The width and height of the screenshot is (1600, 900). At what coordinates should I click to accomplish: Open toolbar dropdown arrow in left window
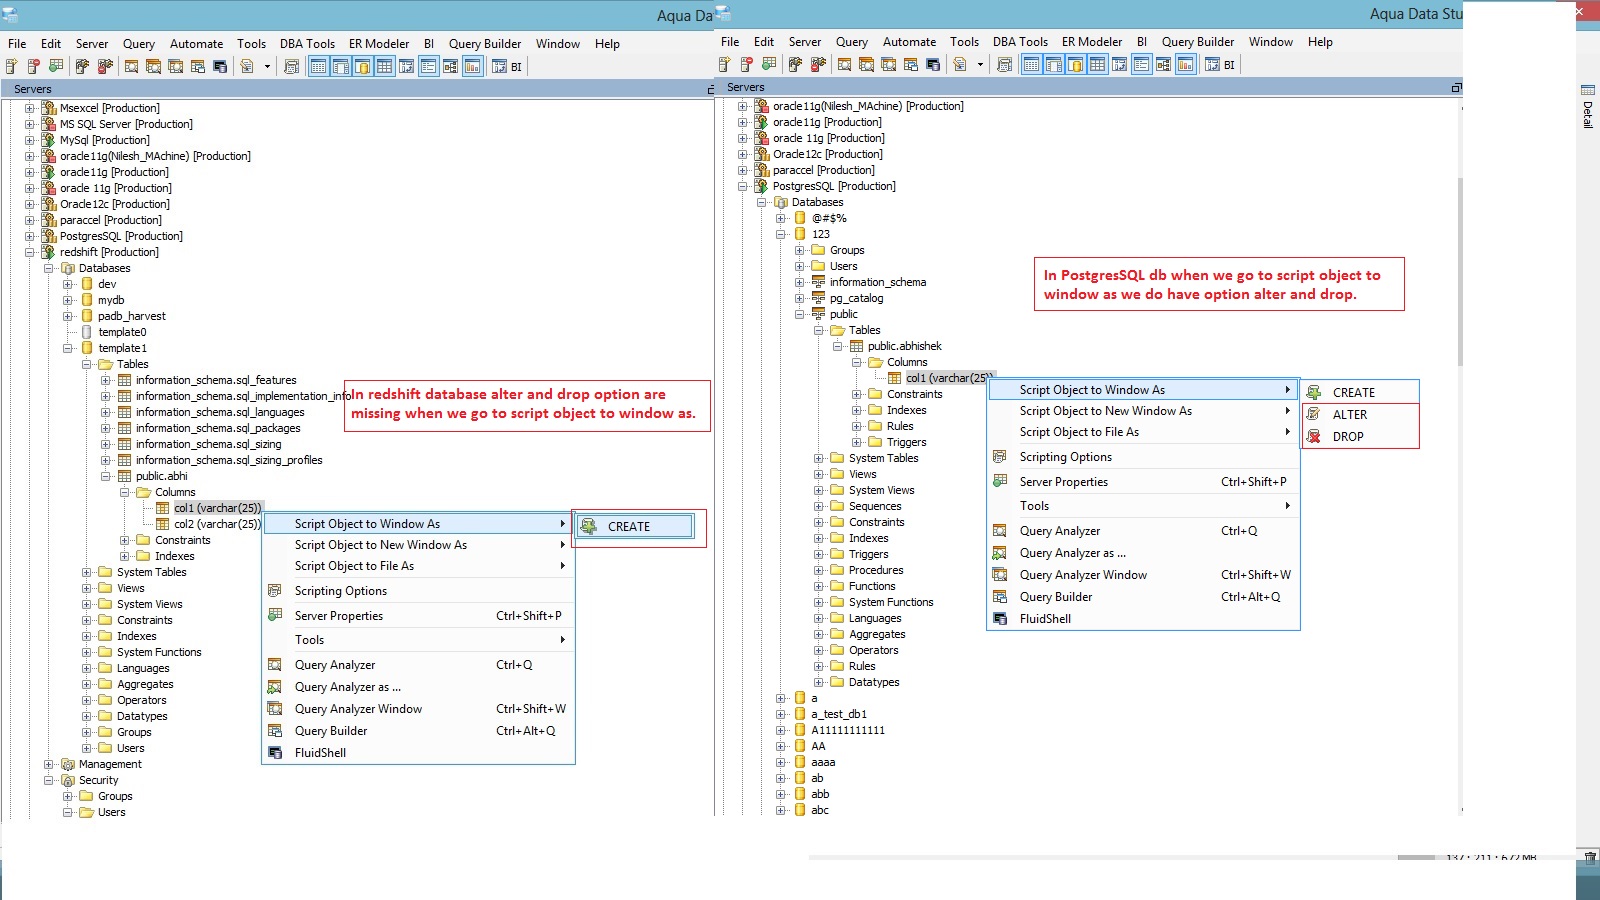point(267,67)
